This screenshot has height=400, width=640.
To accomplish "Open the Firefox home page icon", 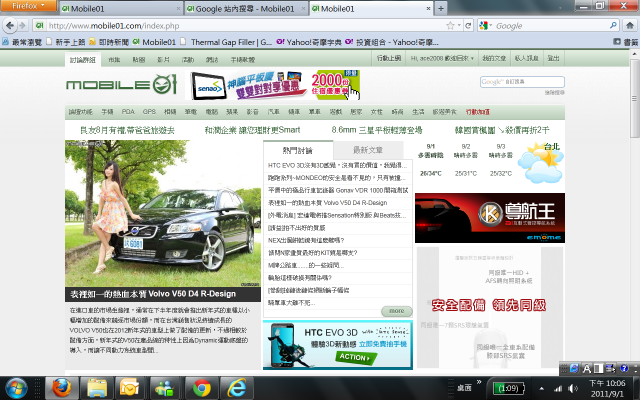I will 630,25.
